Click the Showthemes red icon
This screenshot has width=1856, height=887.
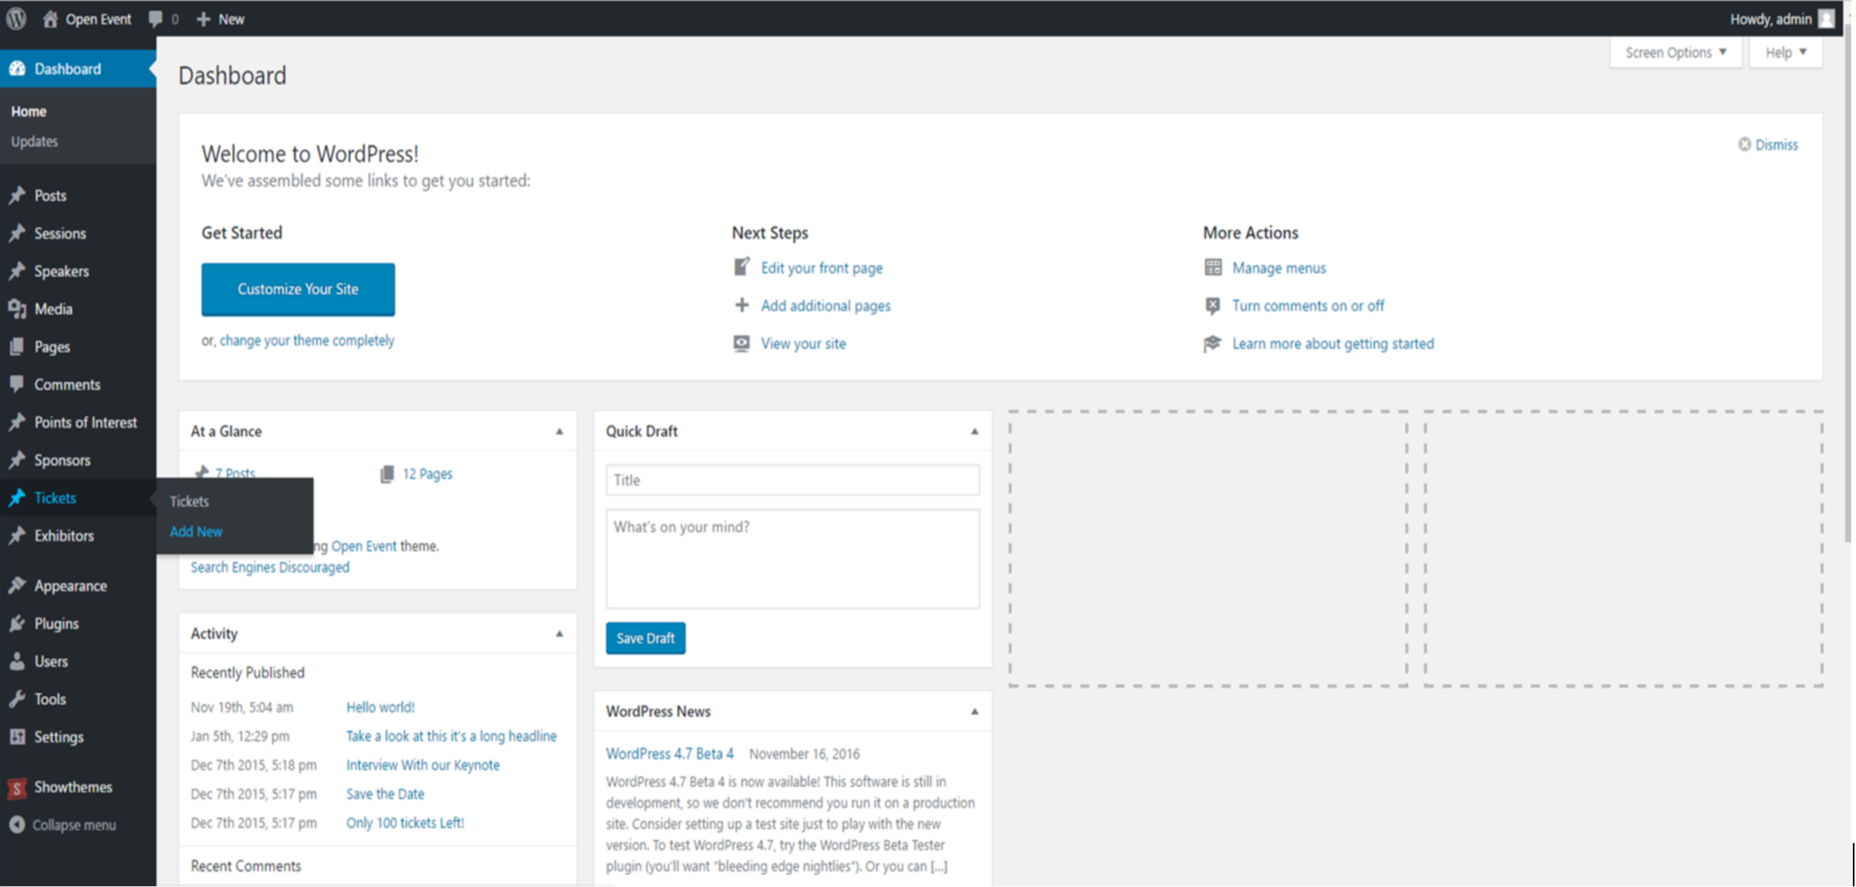(17, 788)
